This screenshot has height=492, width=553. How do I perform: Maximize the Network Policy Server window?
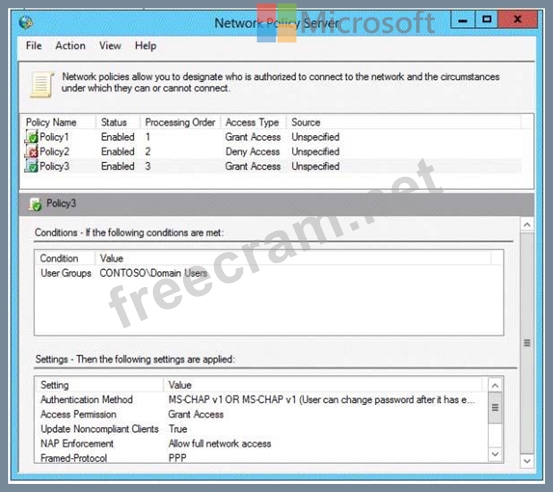(x=487, y=19)
